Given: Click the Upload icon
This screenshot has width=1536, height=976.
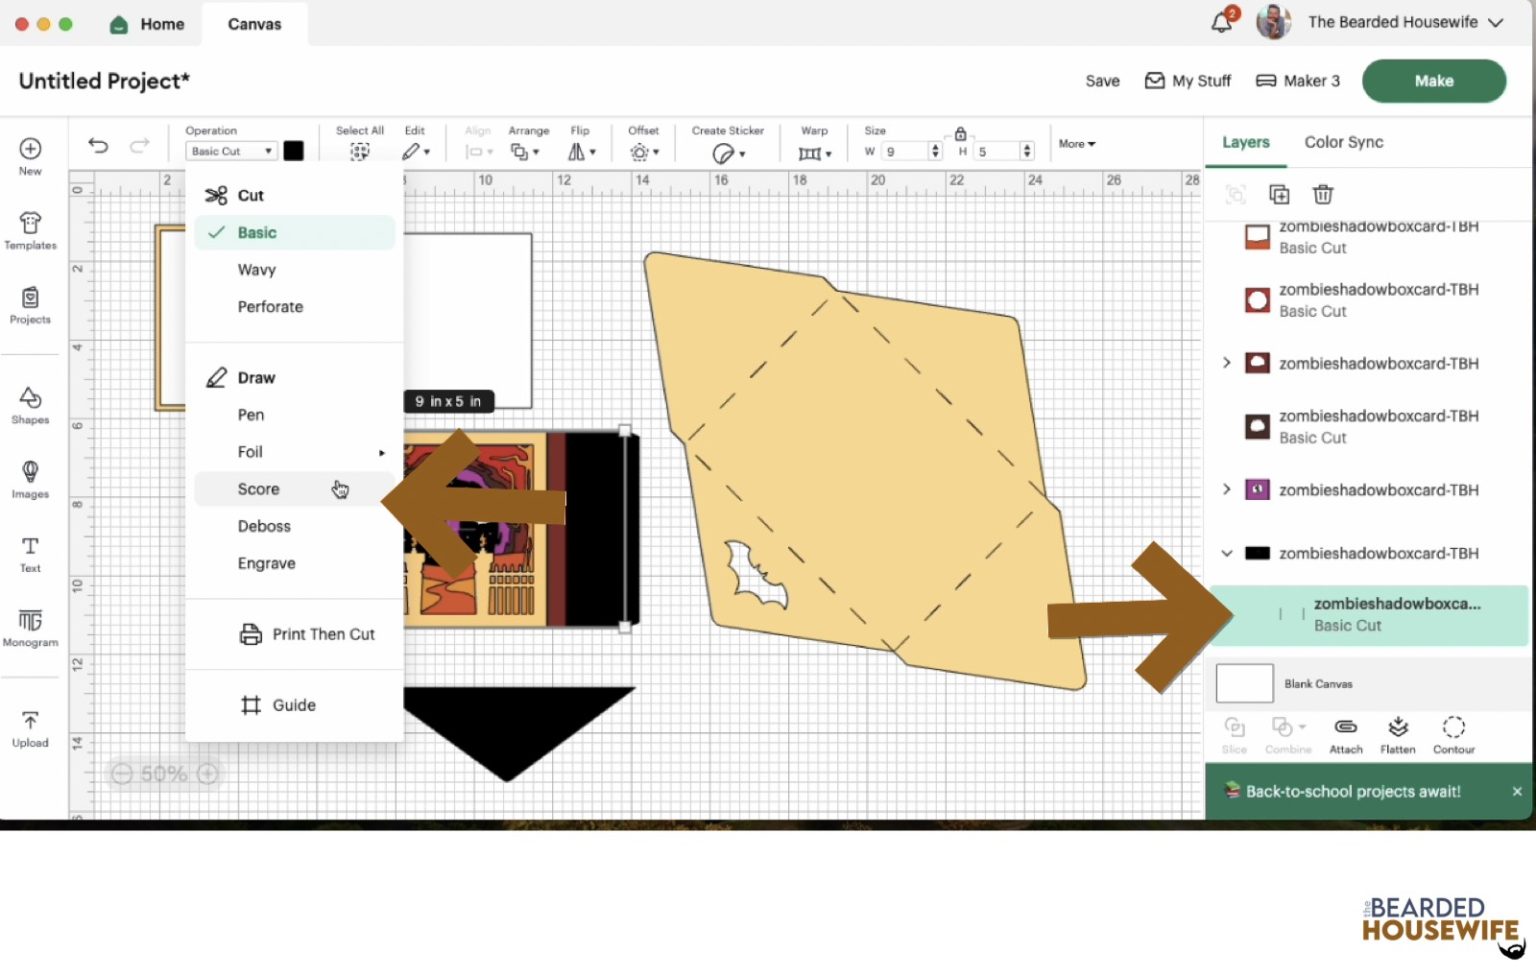Looking at the screenshot, I should 30,728.
